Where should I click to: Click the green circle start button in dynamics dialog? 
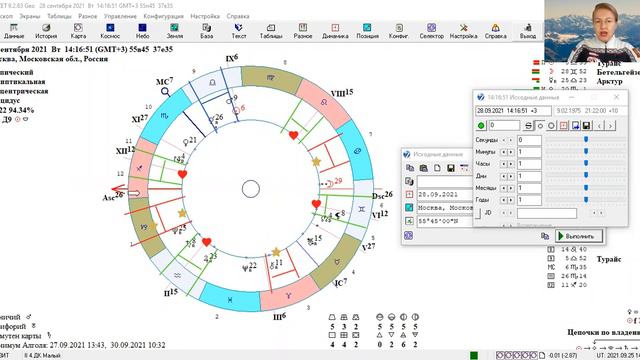point(481,126)
